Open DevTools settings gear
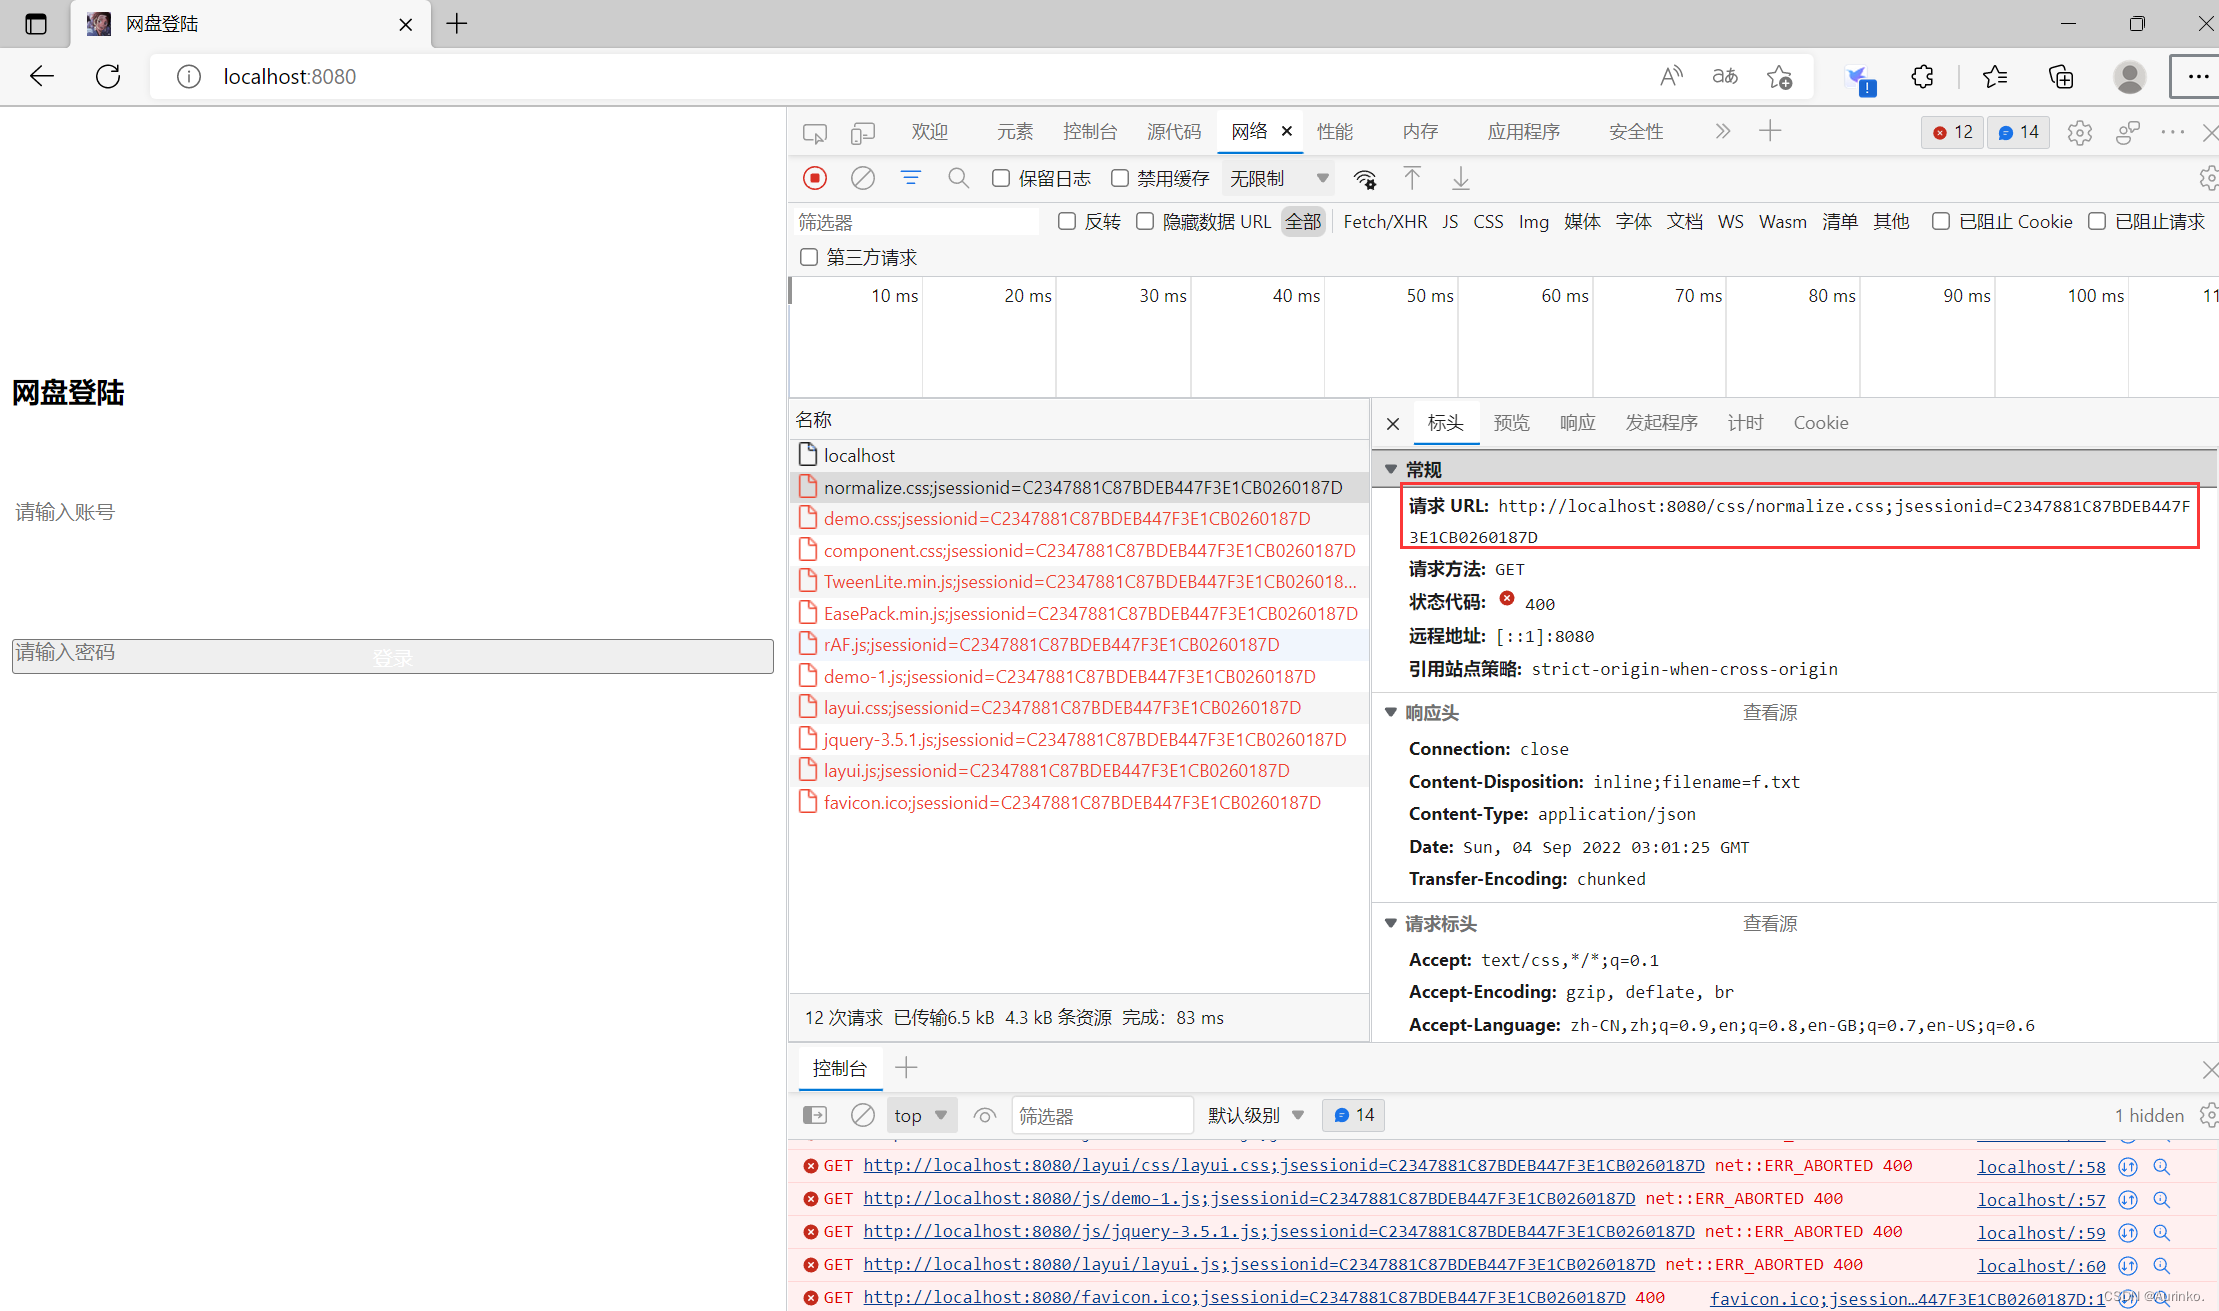 (x=2079, y=132)
